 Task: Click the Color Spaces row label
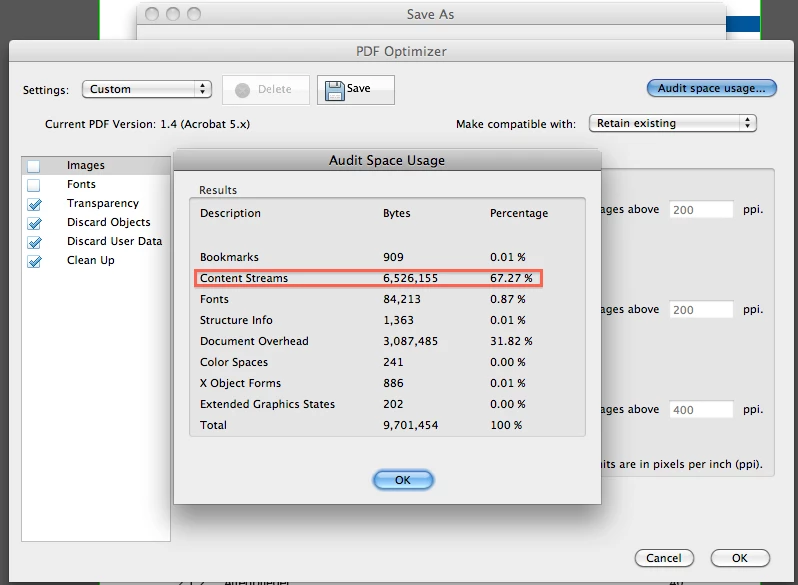(234, 362)
